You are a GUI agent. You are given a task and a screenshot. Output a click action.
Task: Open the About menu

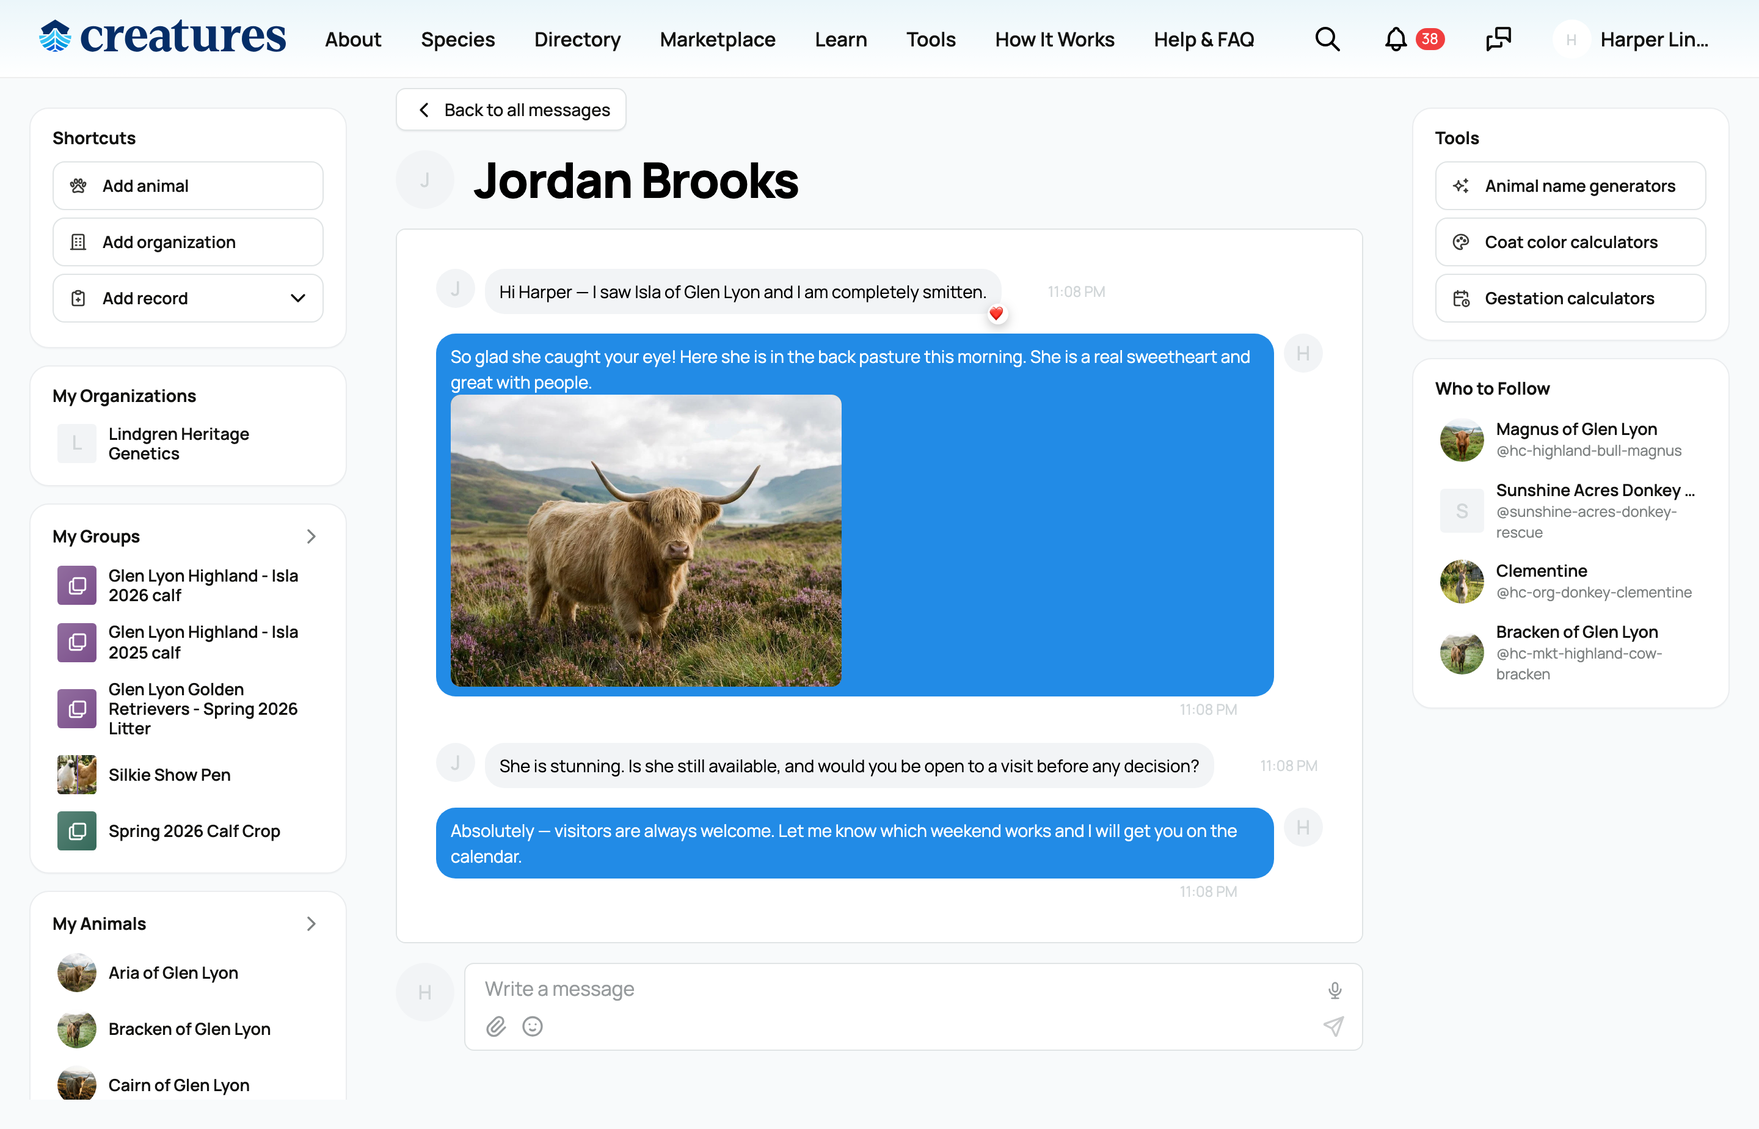point(353,39)
